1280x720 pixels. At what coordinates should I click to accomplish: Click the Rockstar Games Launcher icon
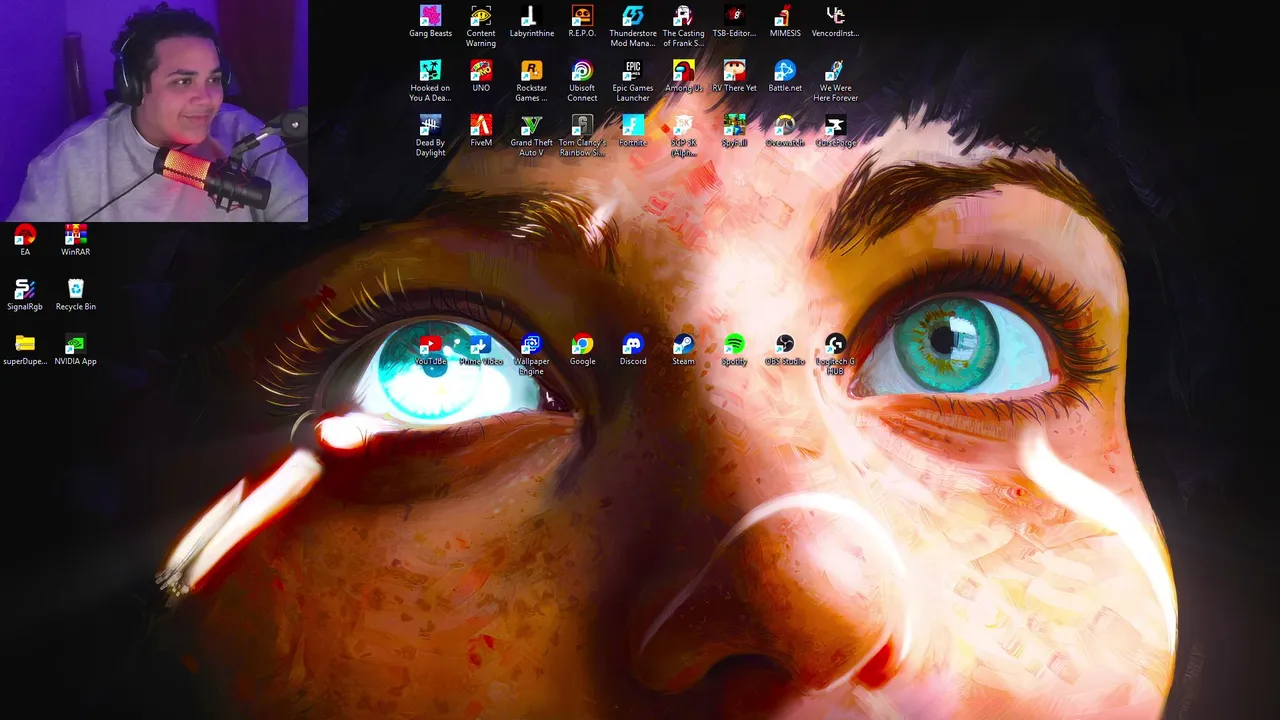(x=531, y=81)
